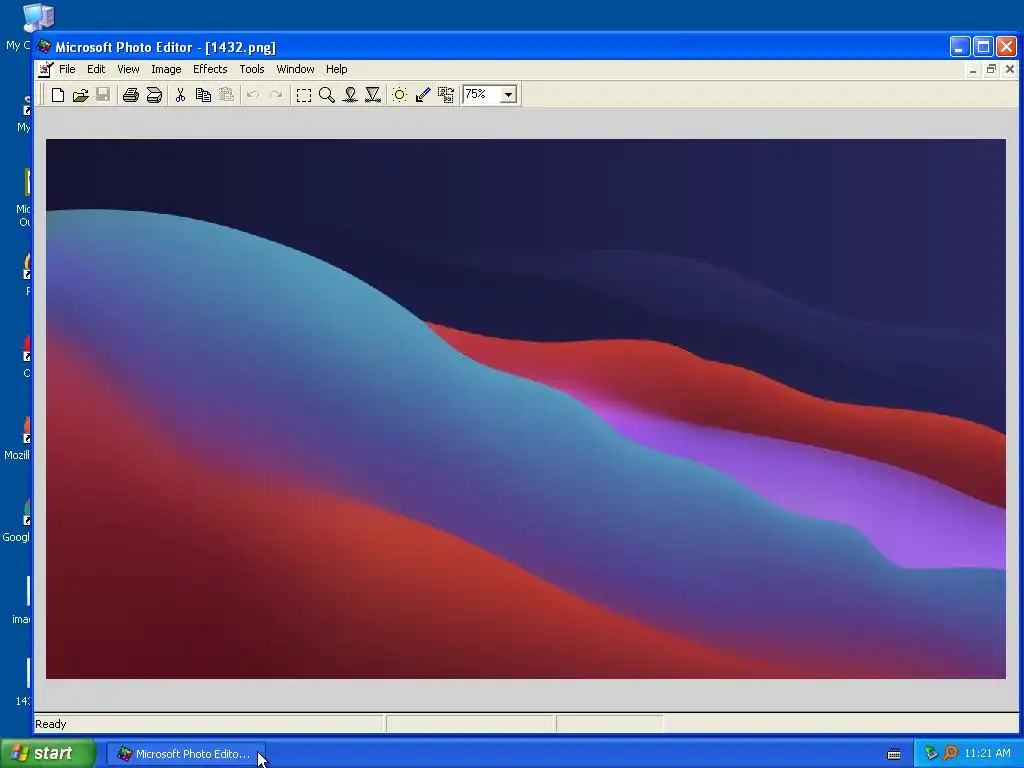The image size is (1024, 768).
Task: Click the green tray icon beside the magnifier
Action: tap(931, 753)
